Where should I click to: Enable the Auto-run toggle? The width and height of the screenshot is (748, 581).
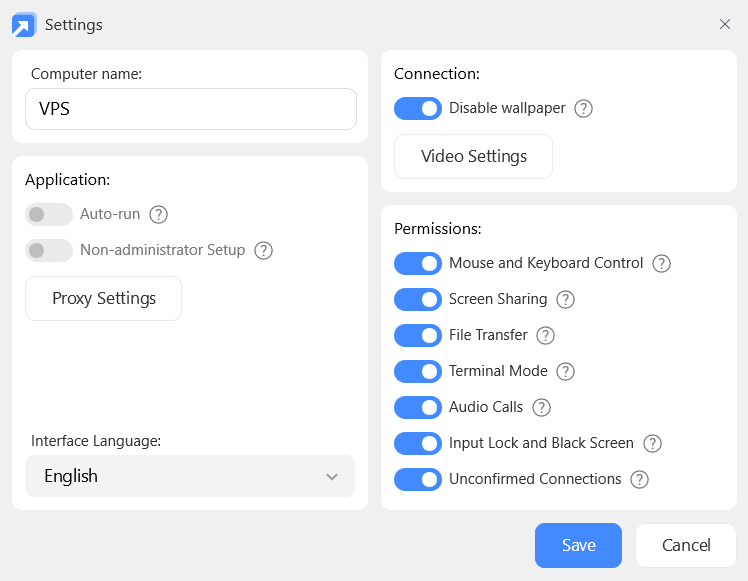pos(49,214)
